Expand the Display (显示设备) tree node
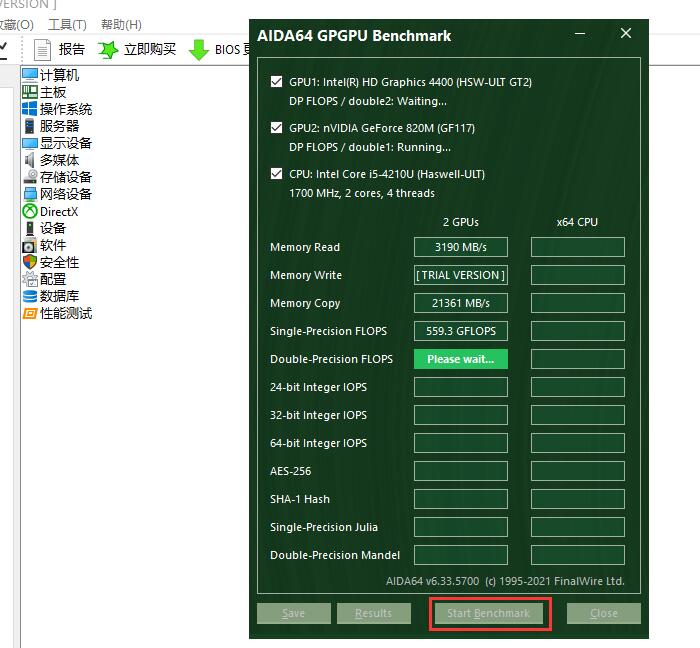The image size is (700, 648). click(x=65, y=143)
